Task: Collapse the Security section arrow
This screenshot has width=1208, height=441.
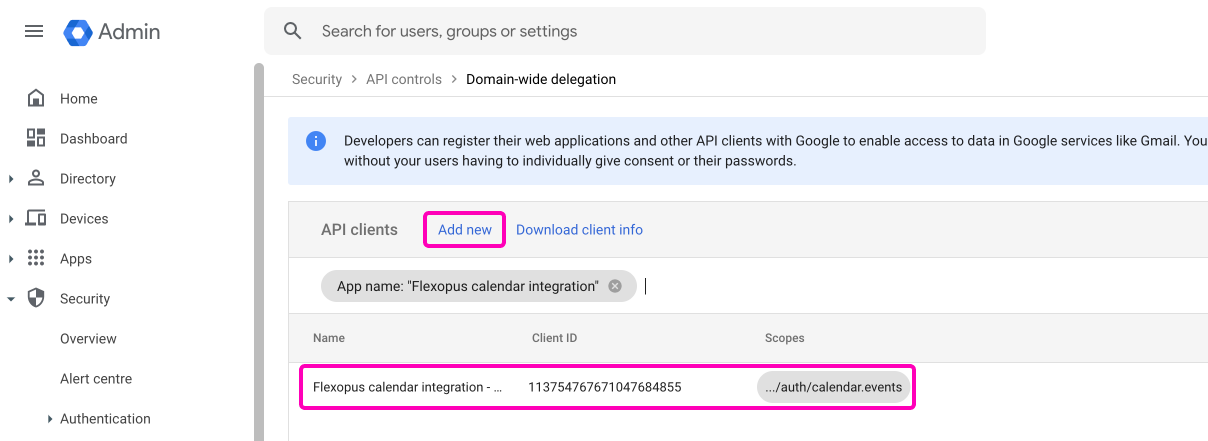Action: point(11,299)
